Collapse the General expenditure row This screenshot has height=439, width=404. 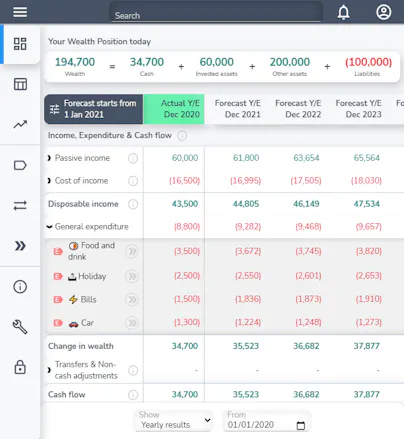[50, 227]
